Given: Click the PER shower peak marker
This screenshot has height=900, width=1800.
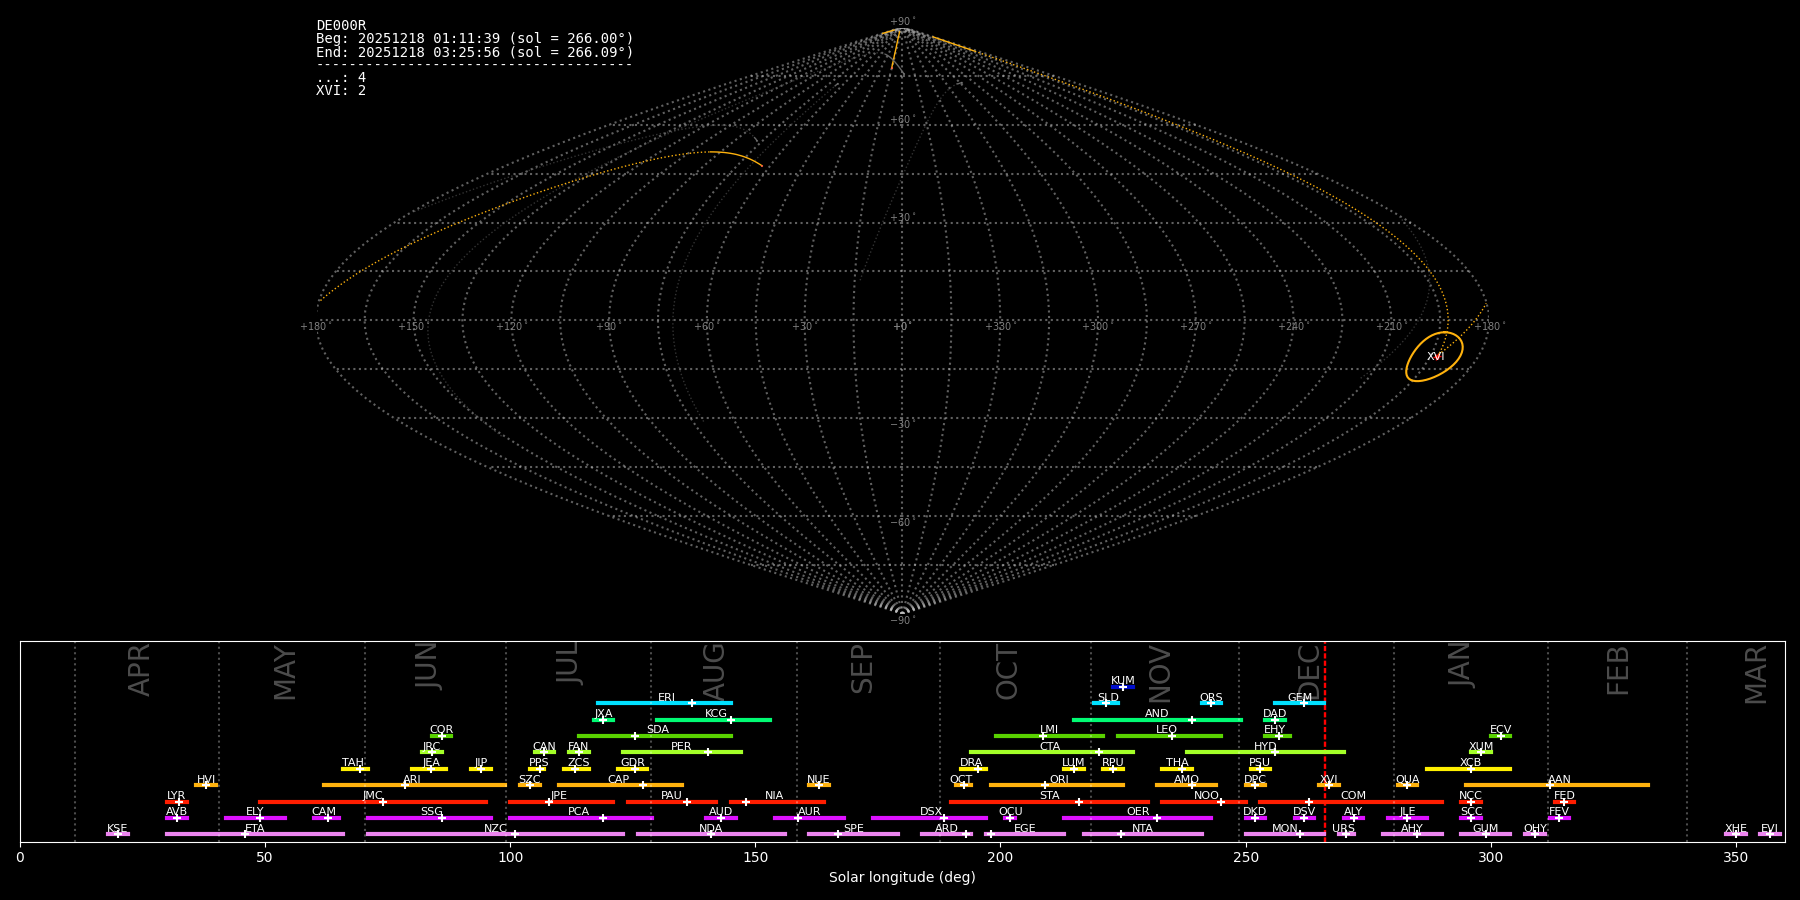Looking at the screenshot, I should (x=708, y=752).
